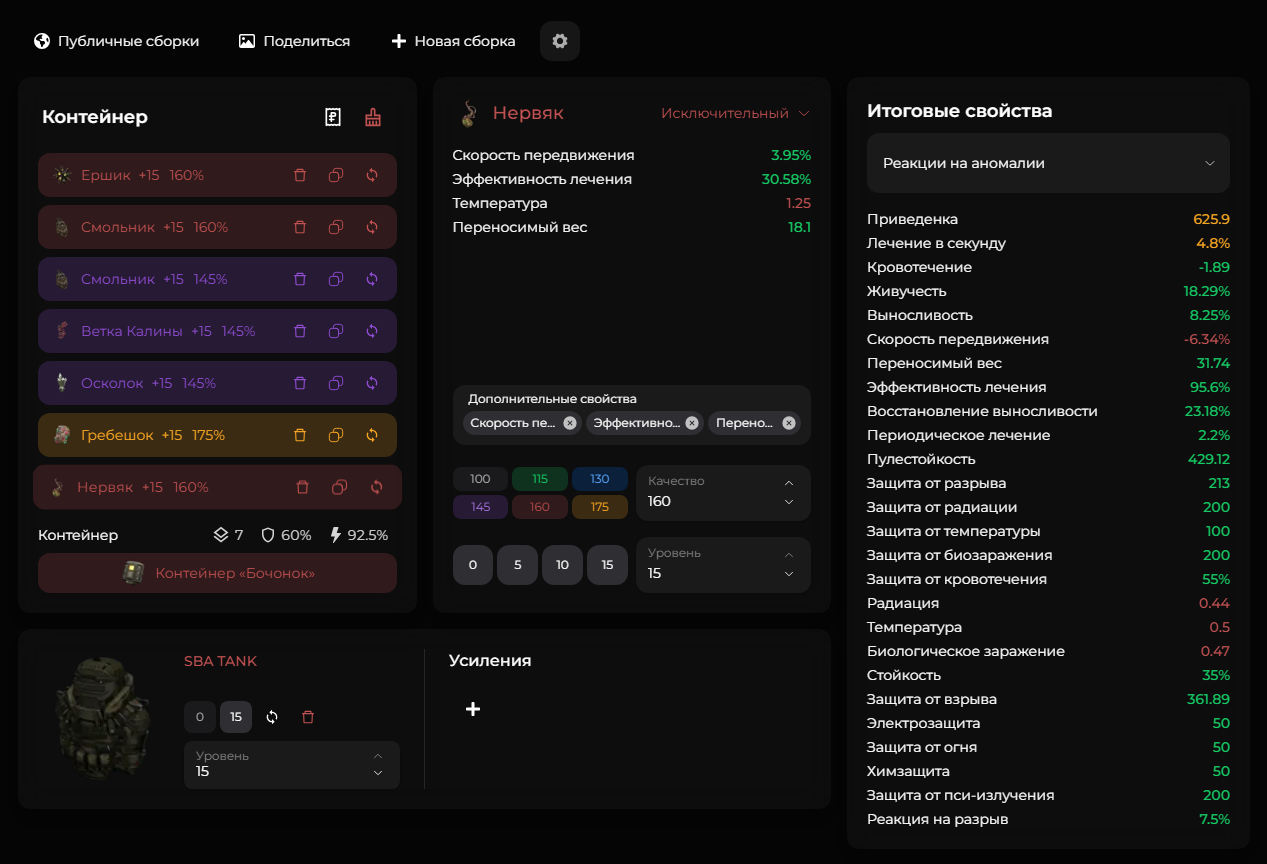Screen dimensions: 1267x864
Task: Replace SBA TANK armor with swap icon
Action: point(272,717)
